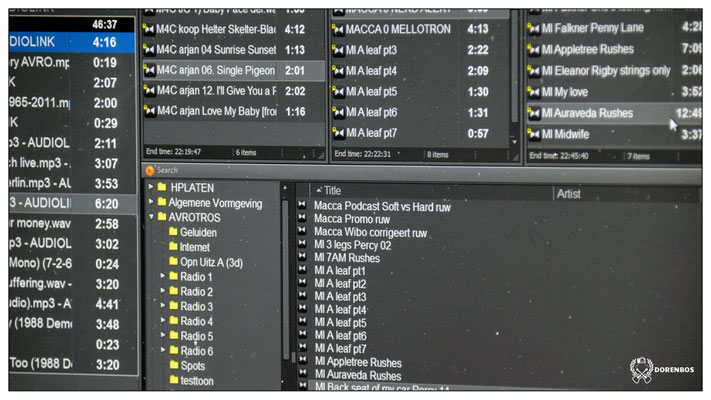Click audio icon of MI Falkner Penny Lane

click(x=534, y=29)
